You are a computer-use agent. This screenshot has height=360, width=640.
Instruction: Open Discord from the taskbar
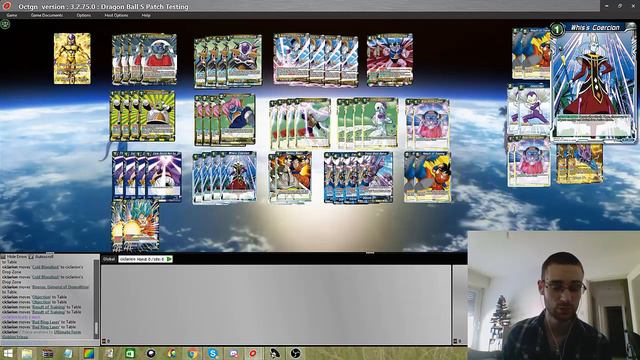click(233, 353)
